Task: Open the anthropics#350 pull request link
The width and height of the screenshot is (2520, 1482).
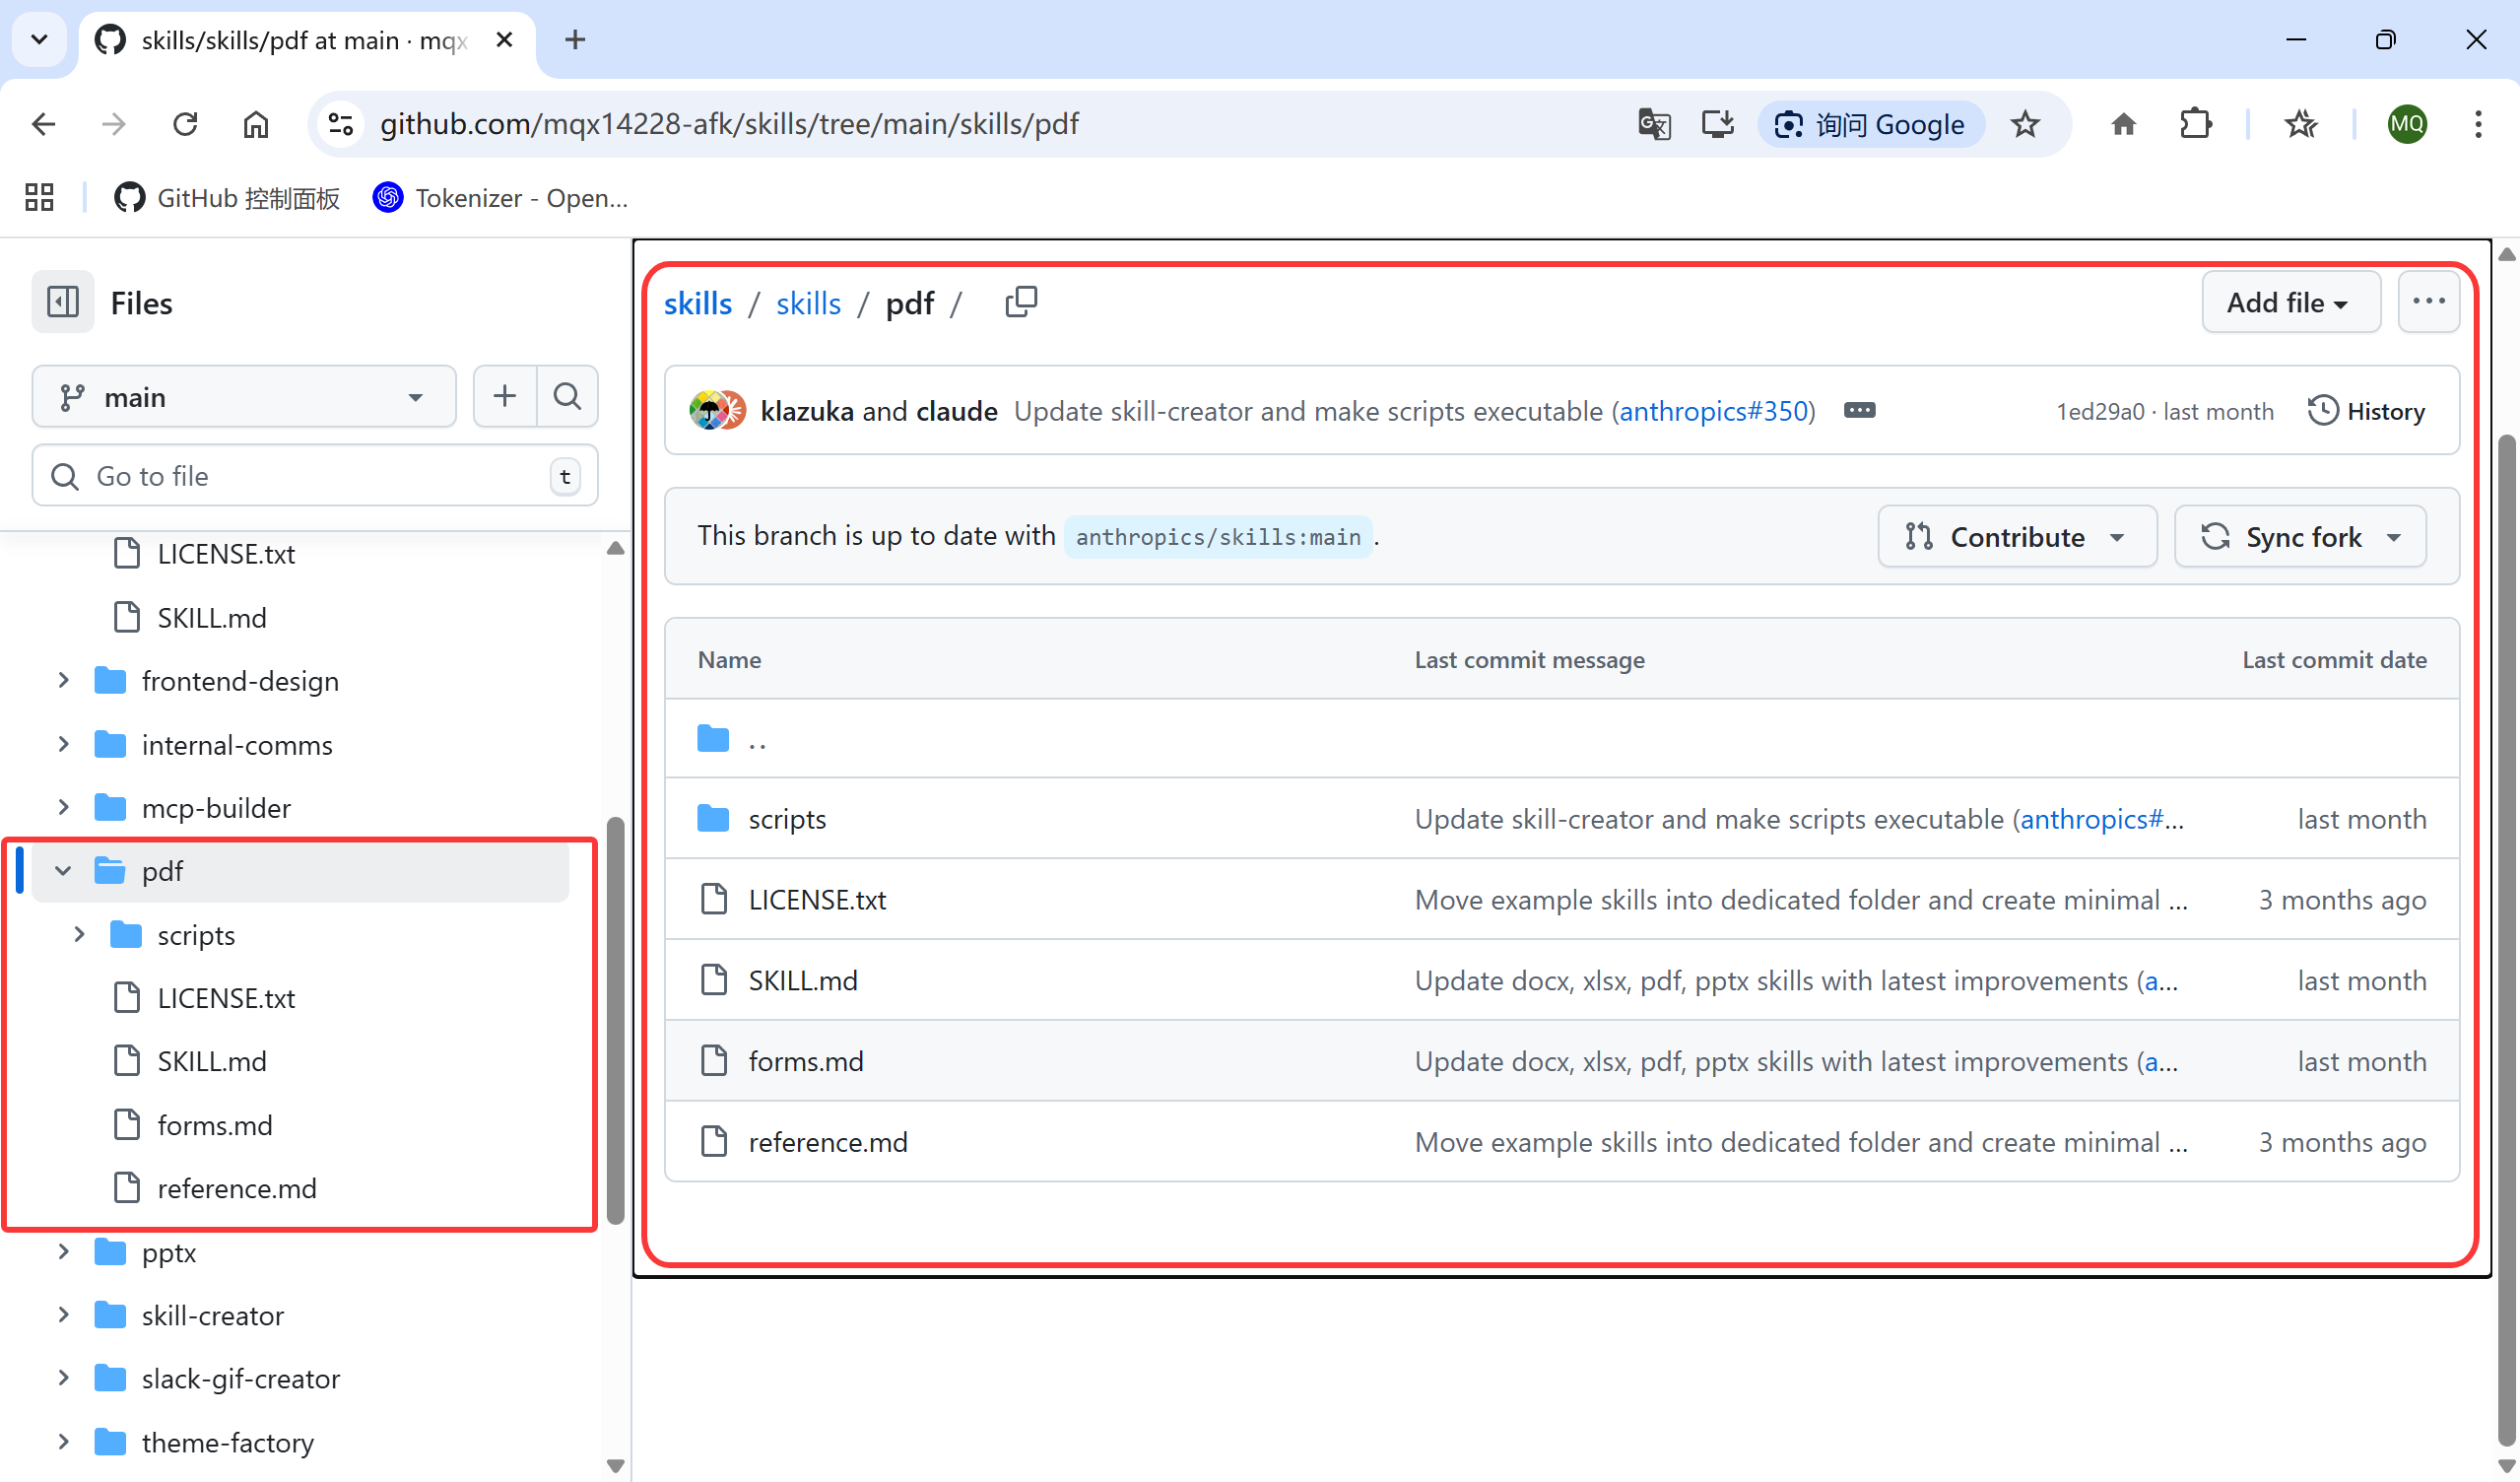Action: (1713, 411)
